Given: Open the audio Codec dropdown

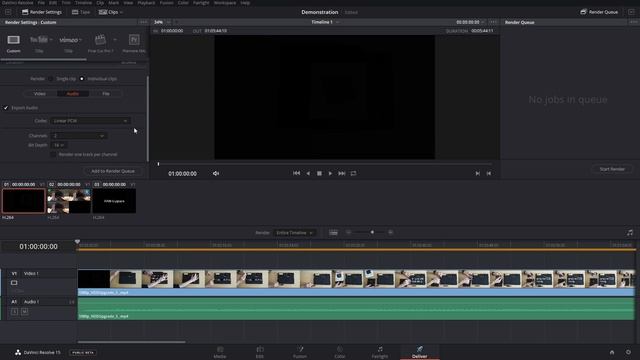Looking at the screenshot, I should (x=90, y=121).
